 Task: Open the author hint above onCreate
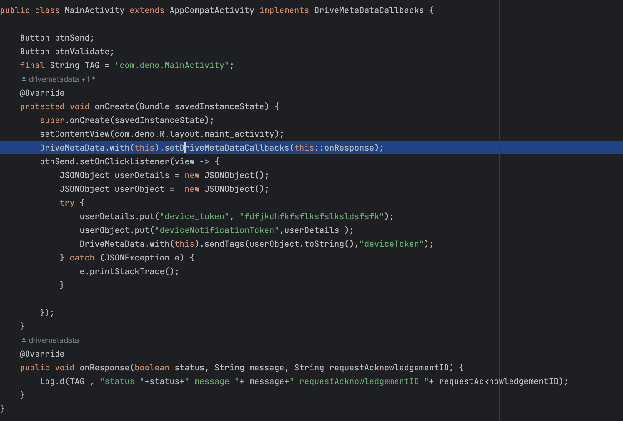[x=58, y=79]
